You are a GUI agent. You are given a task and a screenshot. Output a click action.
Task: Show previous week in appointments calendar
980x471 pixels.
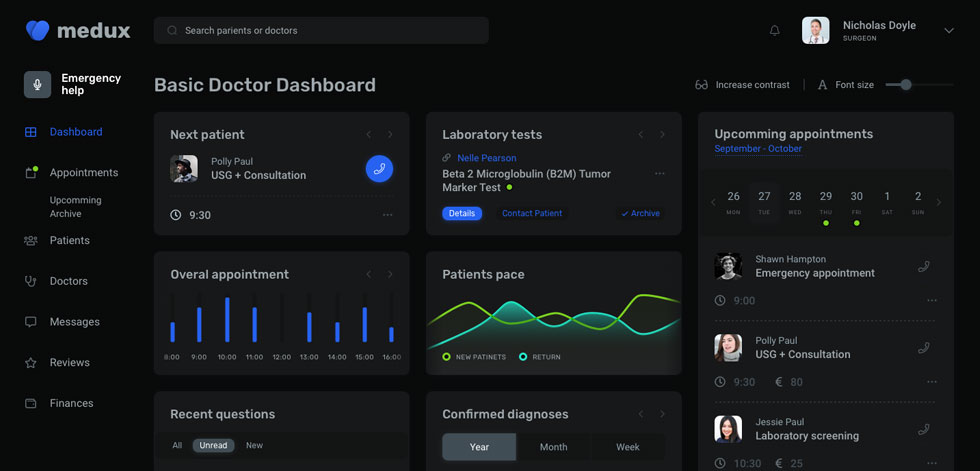(713, 202)
